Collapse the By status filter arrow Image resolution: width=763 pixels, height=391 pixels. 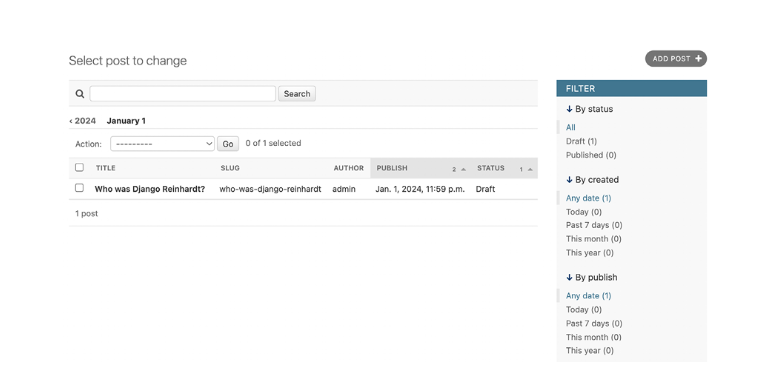coord(569,109)
